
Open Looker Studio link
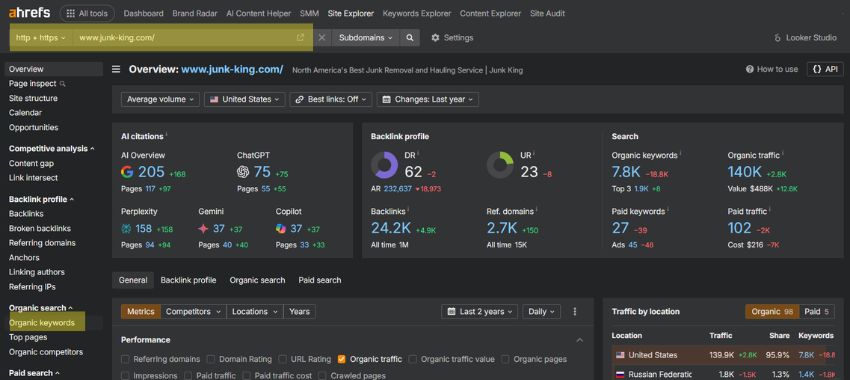pyautogui.click(x=806, y=38)
